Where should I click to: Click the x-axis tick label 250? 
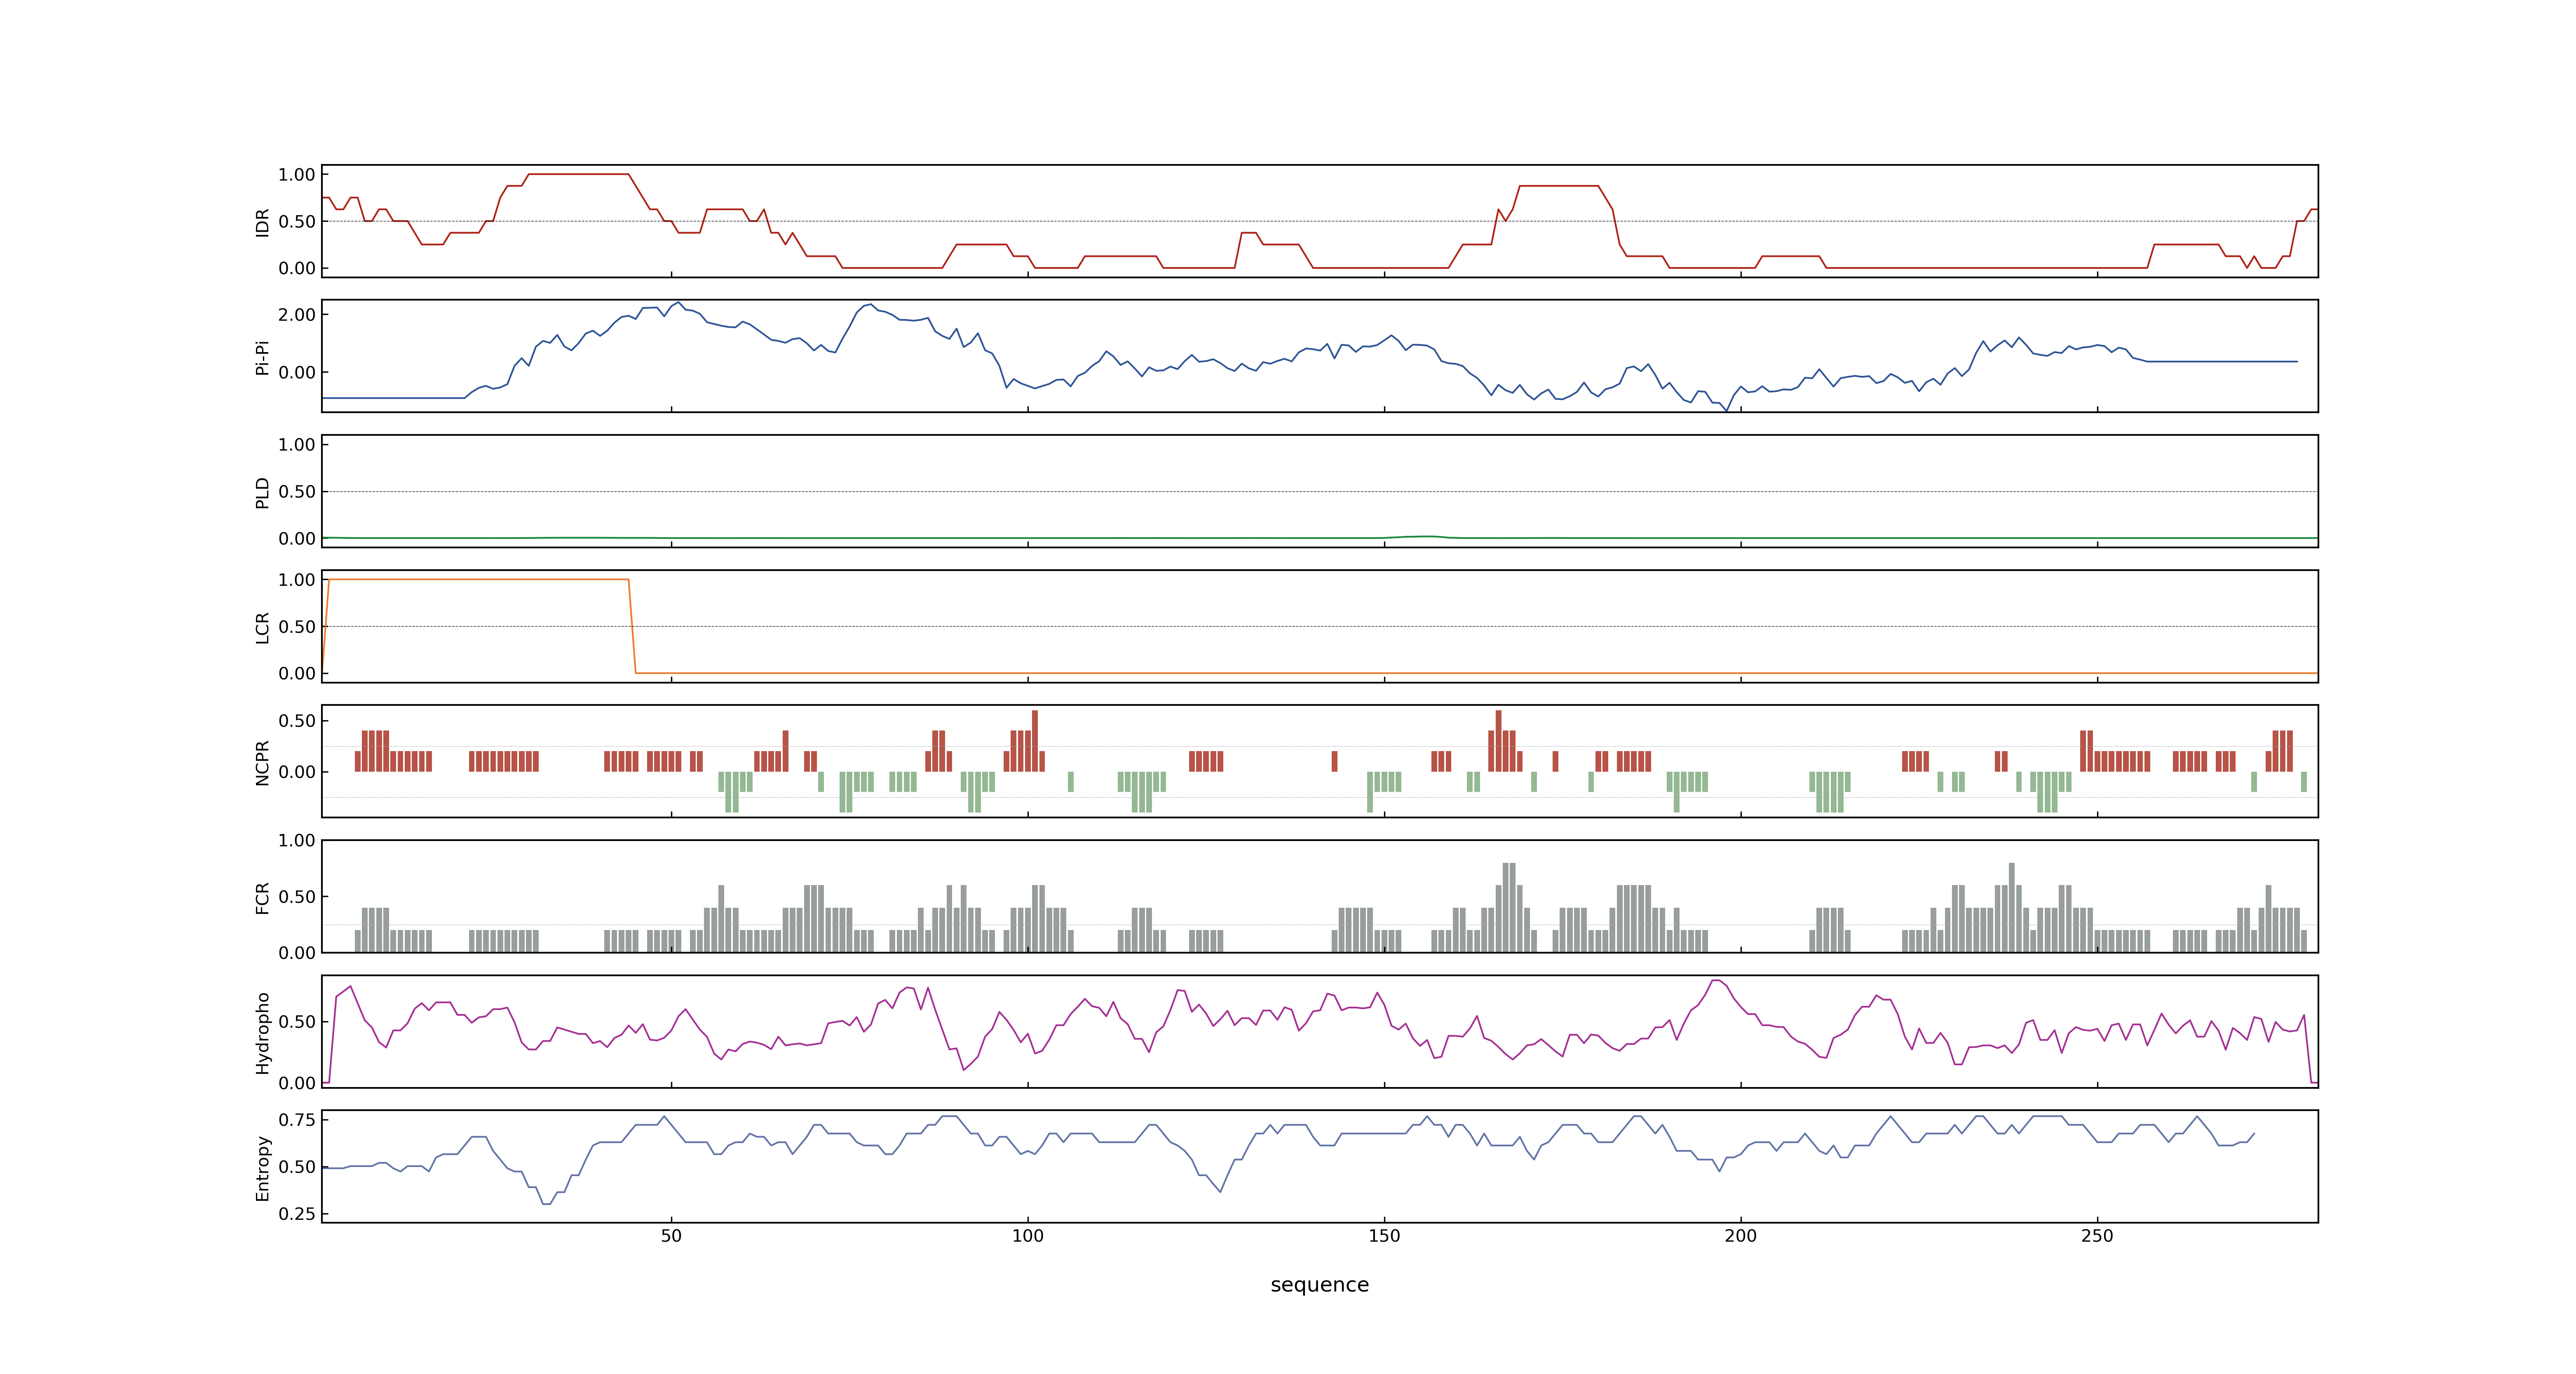tap(2097, 1236)
